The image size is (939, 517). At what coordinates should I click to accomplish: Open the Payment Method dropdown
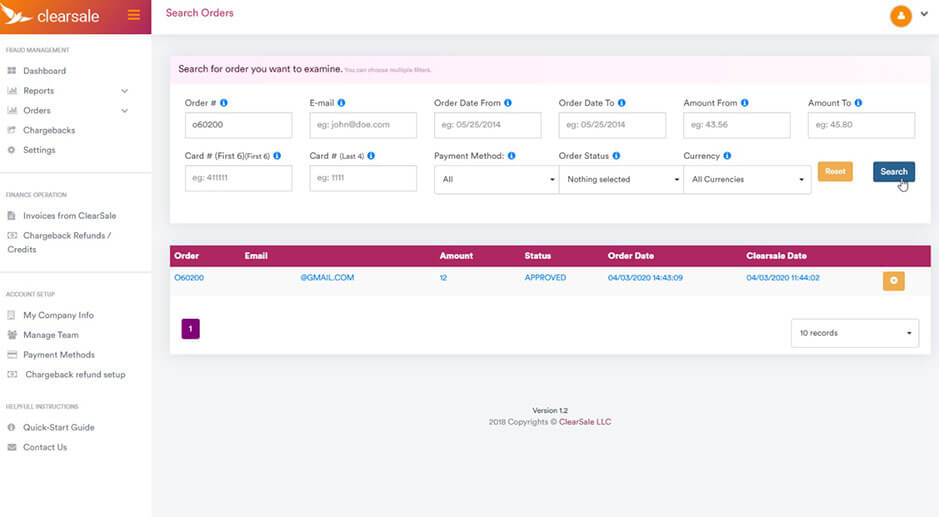click(496, 179)
